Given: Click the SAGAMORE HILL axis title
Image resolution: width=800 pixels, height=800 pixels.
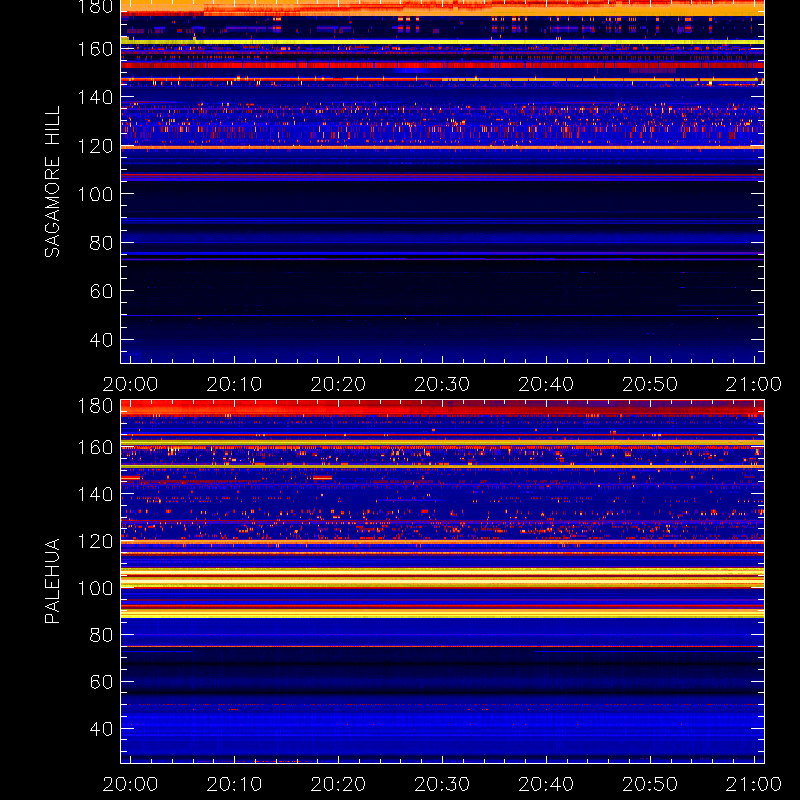Looking at the screenshot, I should click(x=52, y=182).
